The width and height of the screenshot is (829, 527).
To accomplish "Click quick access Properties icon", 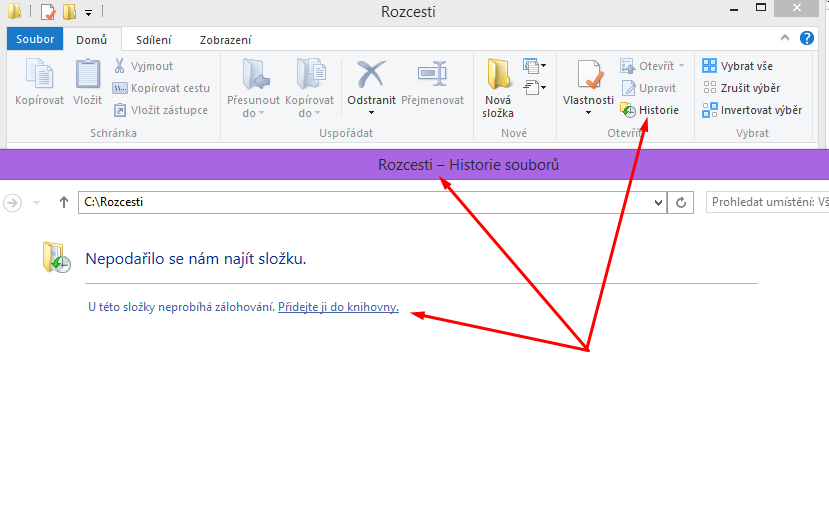I will click(x=48, y=11).
